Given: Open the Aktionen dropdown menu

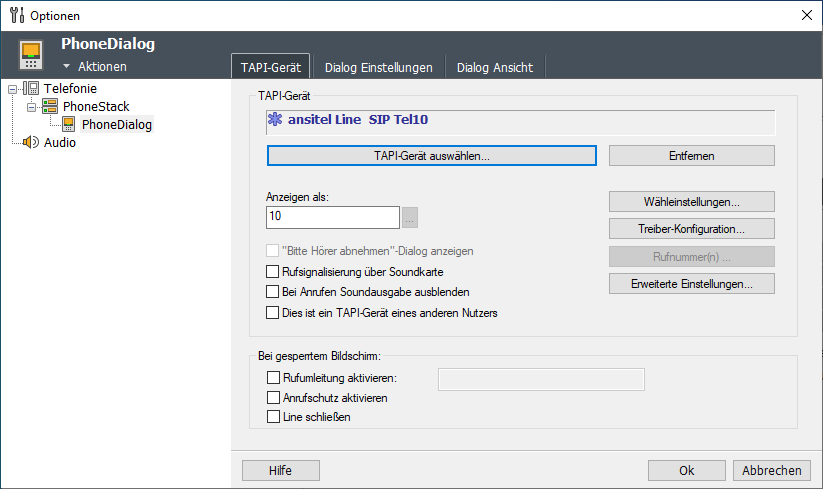Looking at the screenshot, I should (95, 67).
